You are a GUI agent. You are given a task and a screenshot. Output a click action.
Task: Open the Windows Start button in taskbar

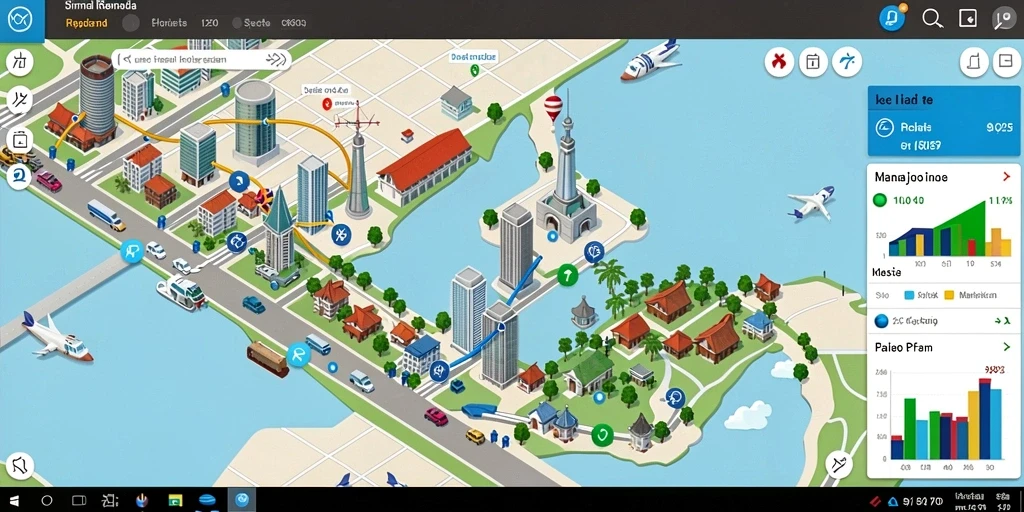click(x=14, y=500)
